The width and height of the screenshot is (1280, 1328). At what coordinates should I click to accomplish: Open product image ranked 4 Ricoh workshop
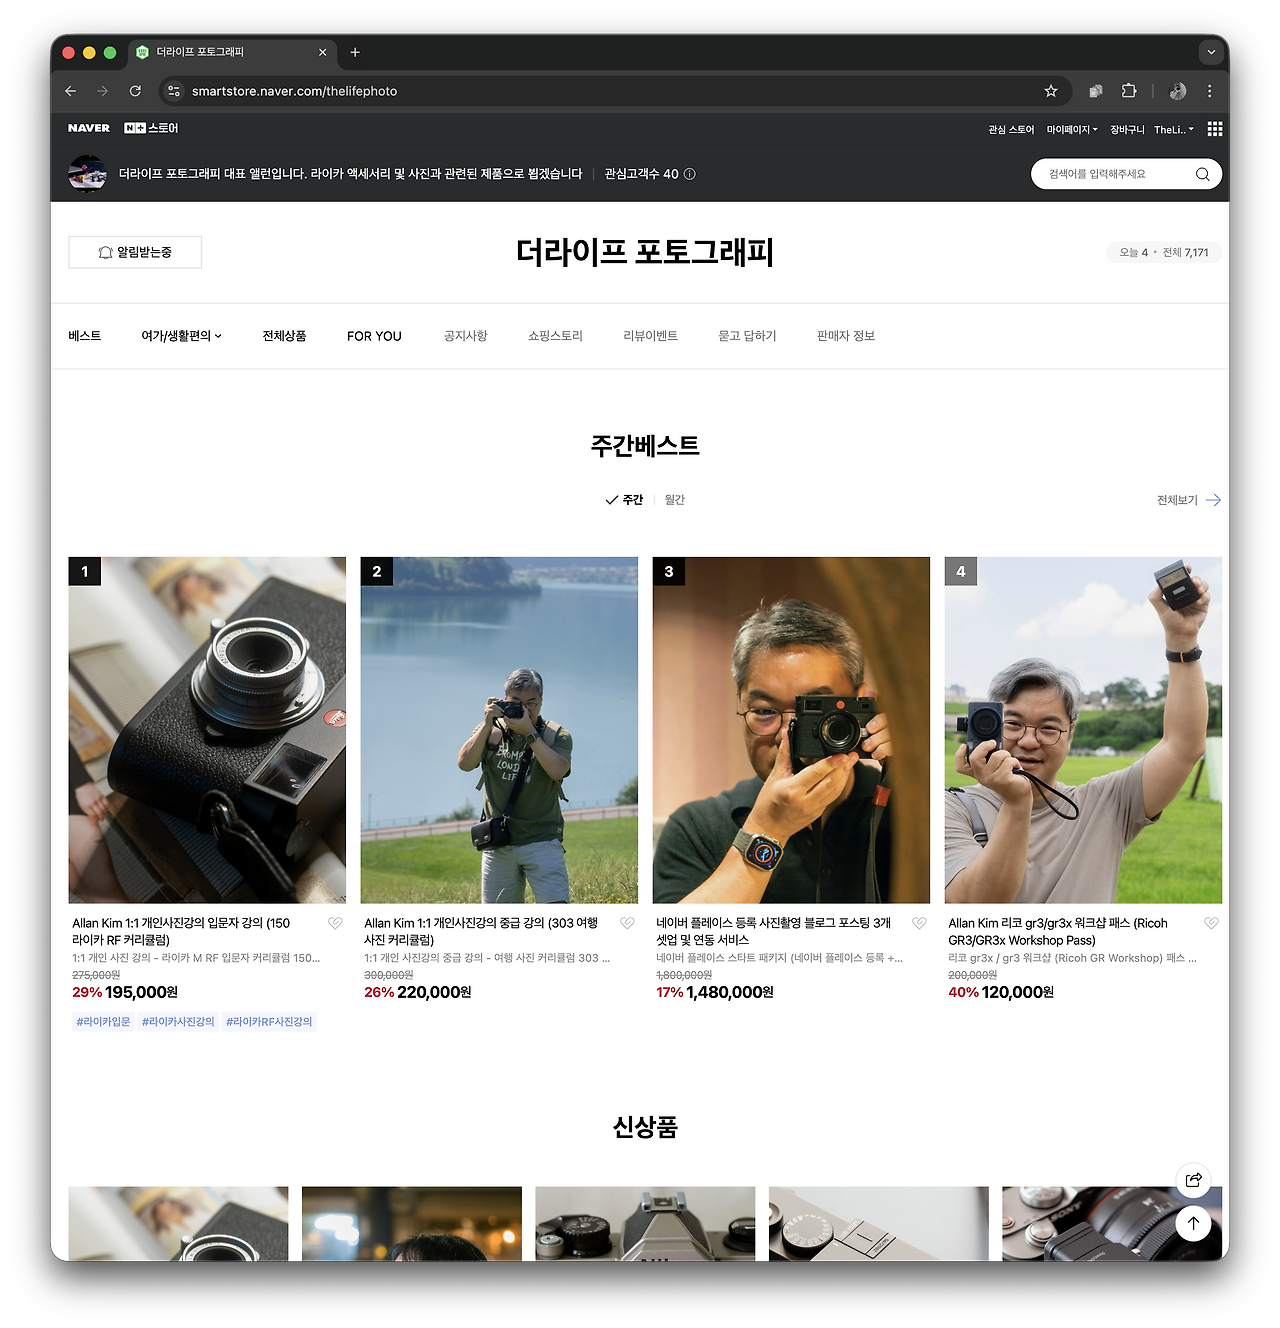point(1083,730)
